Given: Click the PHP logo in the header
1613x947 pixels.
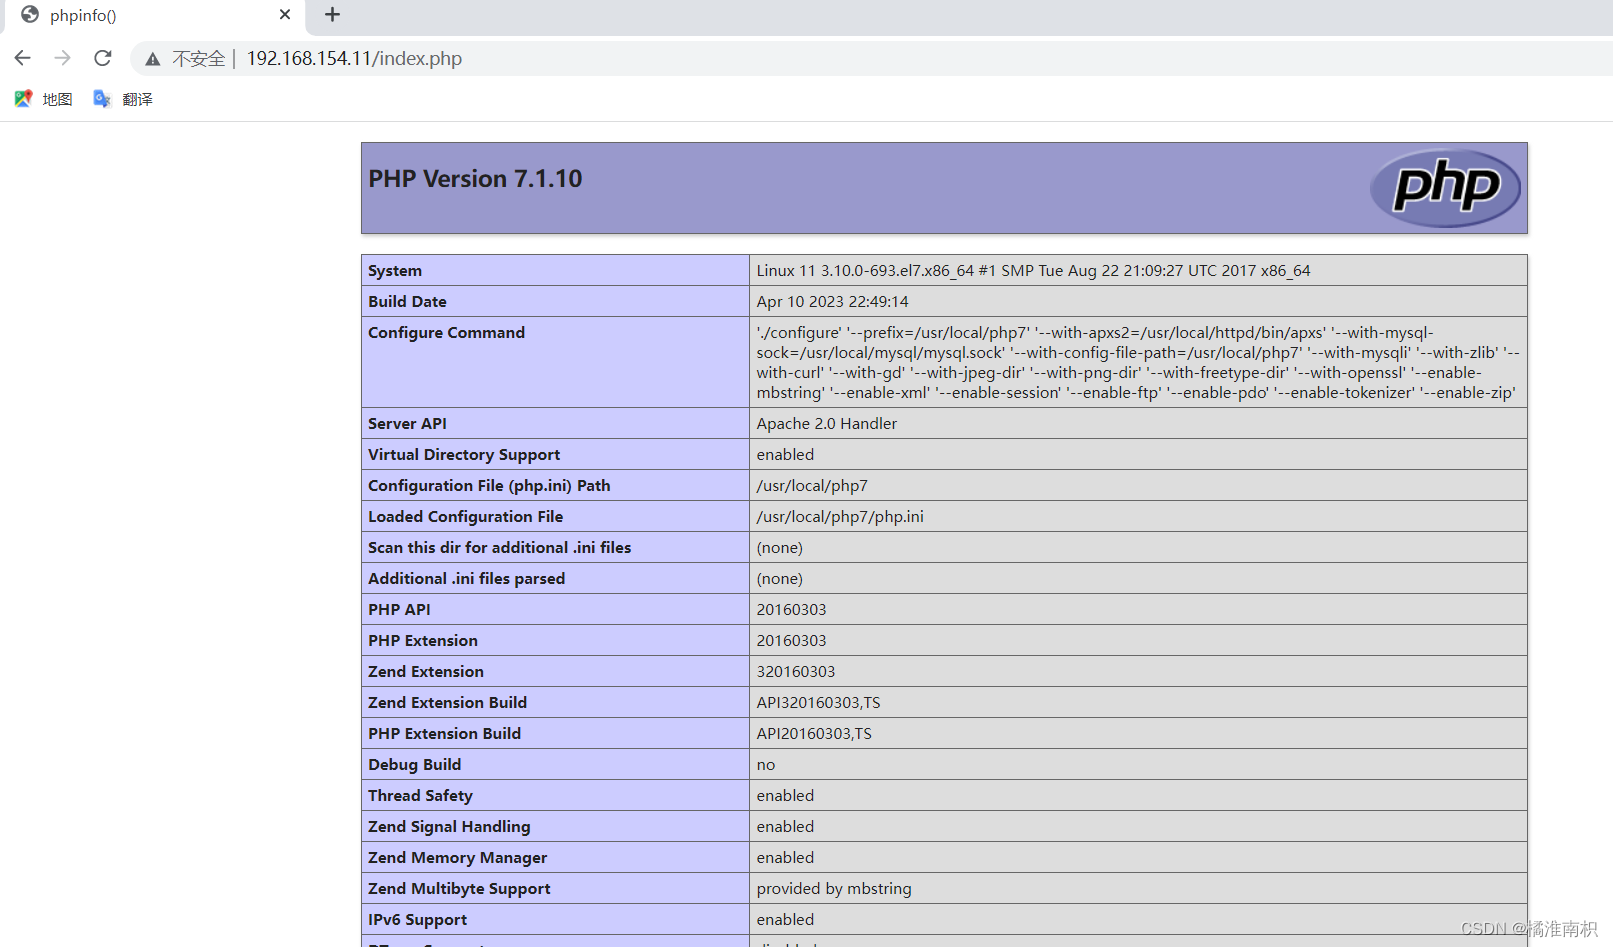Looking at the screenshot, I should pyautogui.click(x=1445, y=187).
